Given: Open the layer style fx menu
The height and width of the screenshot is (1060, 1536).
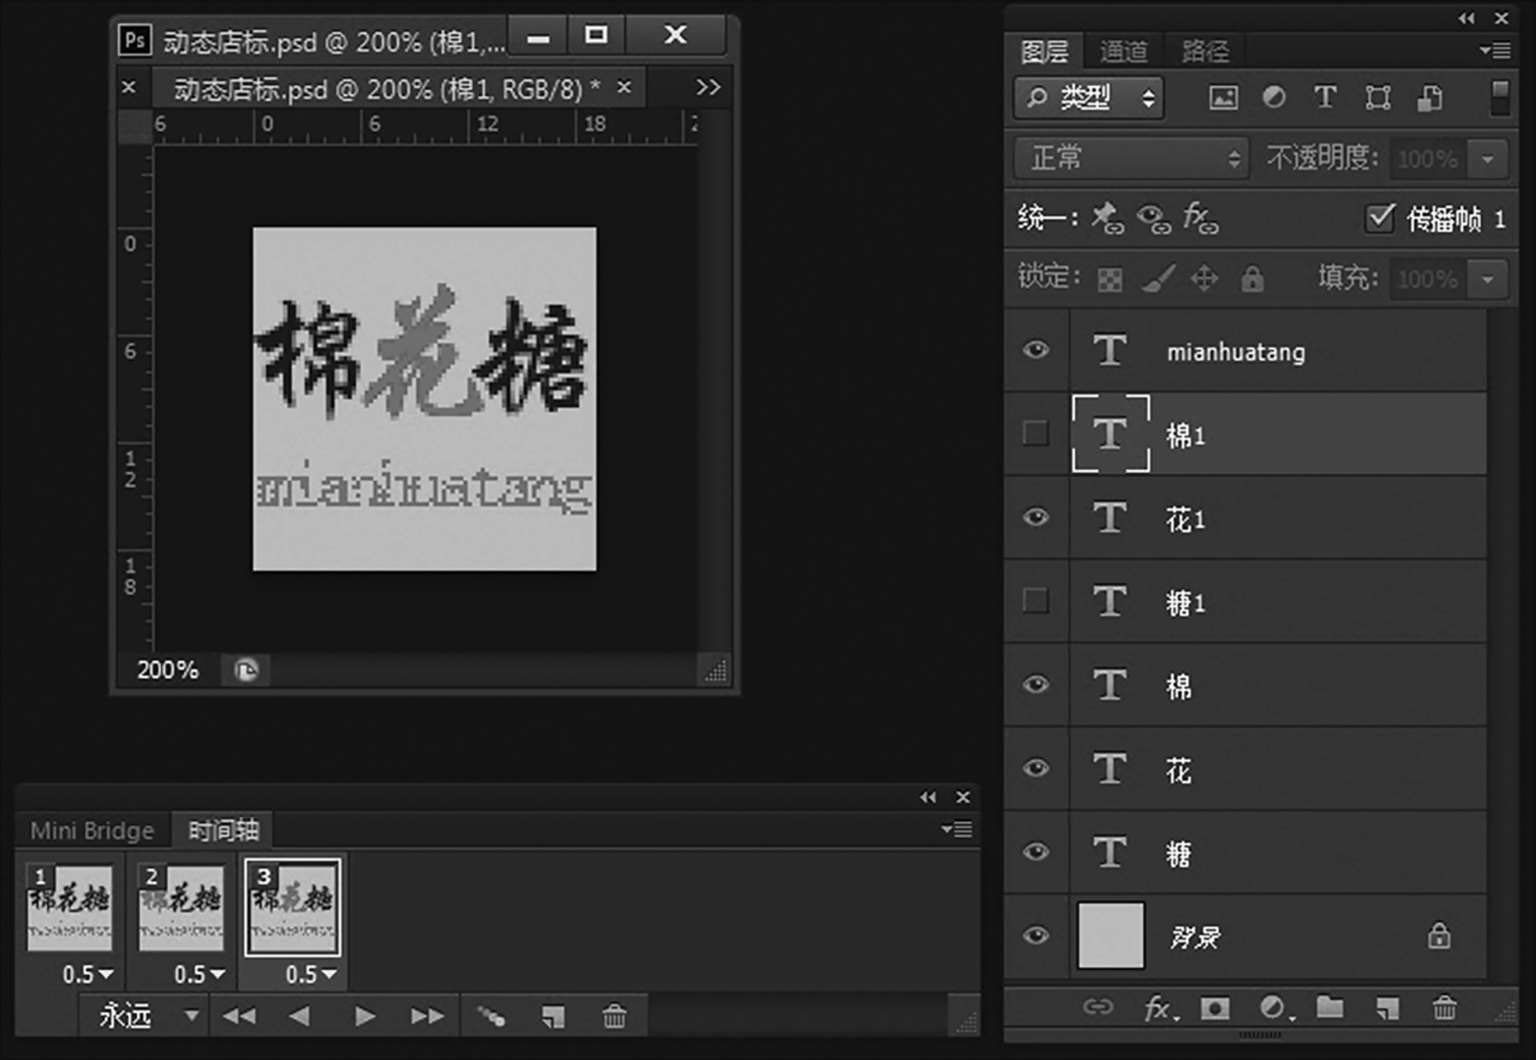Looking at the screenshot, I should pyautogui.click(x=1159, y=1007).
